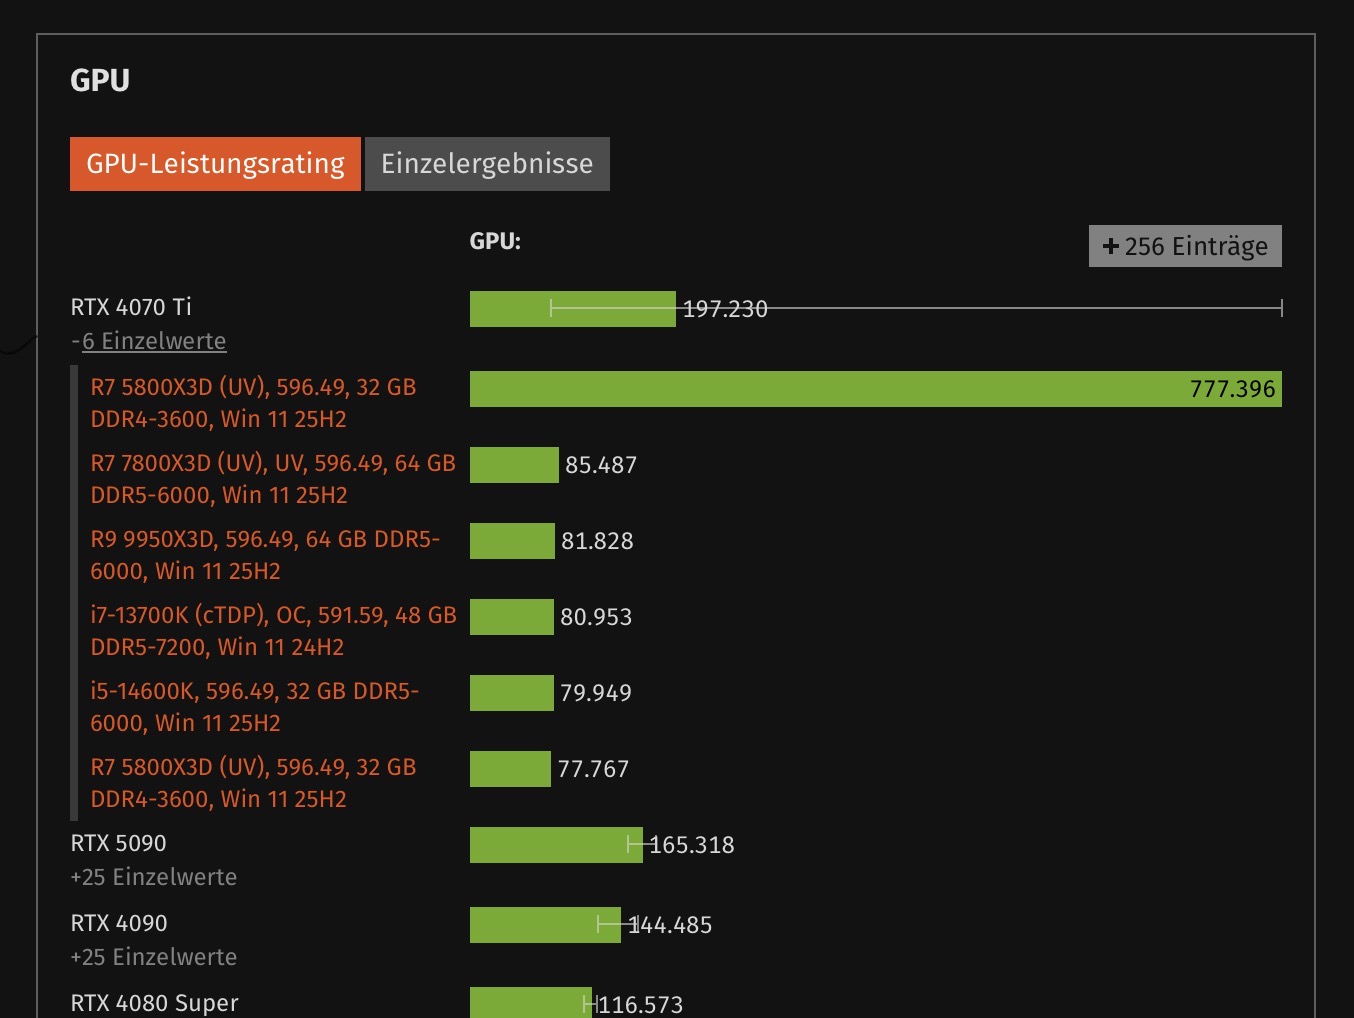This screenshot has height=1018, width=1354.
Task: Expand RTX 4090's 25 Einzelwerte
Action: [154, 957]
